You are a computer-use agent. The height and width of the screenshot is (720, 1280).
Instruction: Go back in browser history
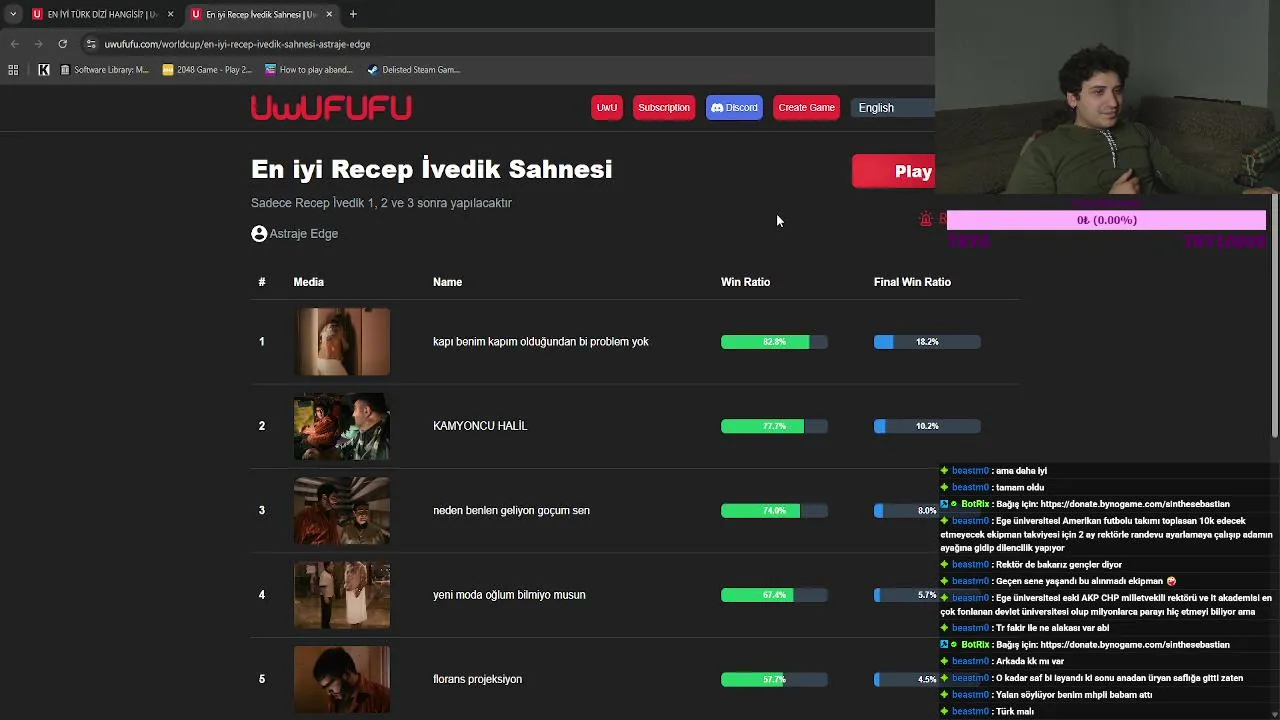tap(14, 44)
